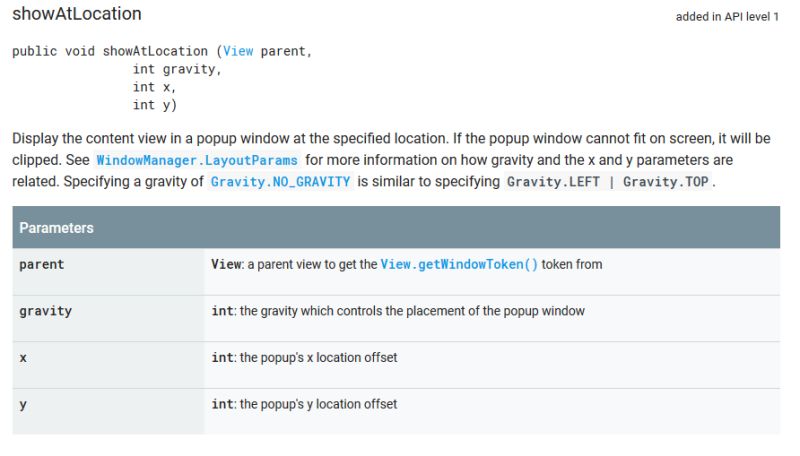800x456 pixels.
Task: Click the Parameters table header
Action: [x=56, y=228]
